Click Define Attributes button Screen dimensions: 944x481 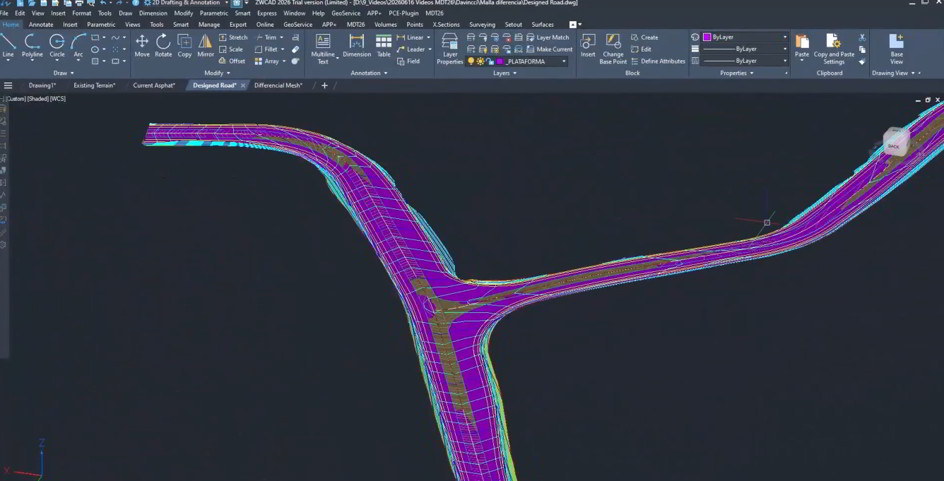(x=658, y=61)
